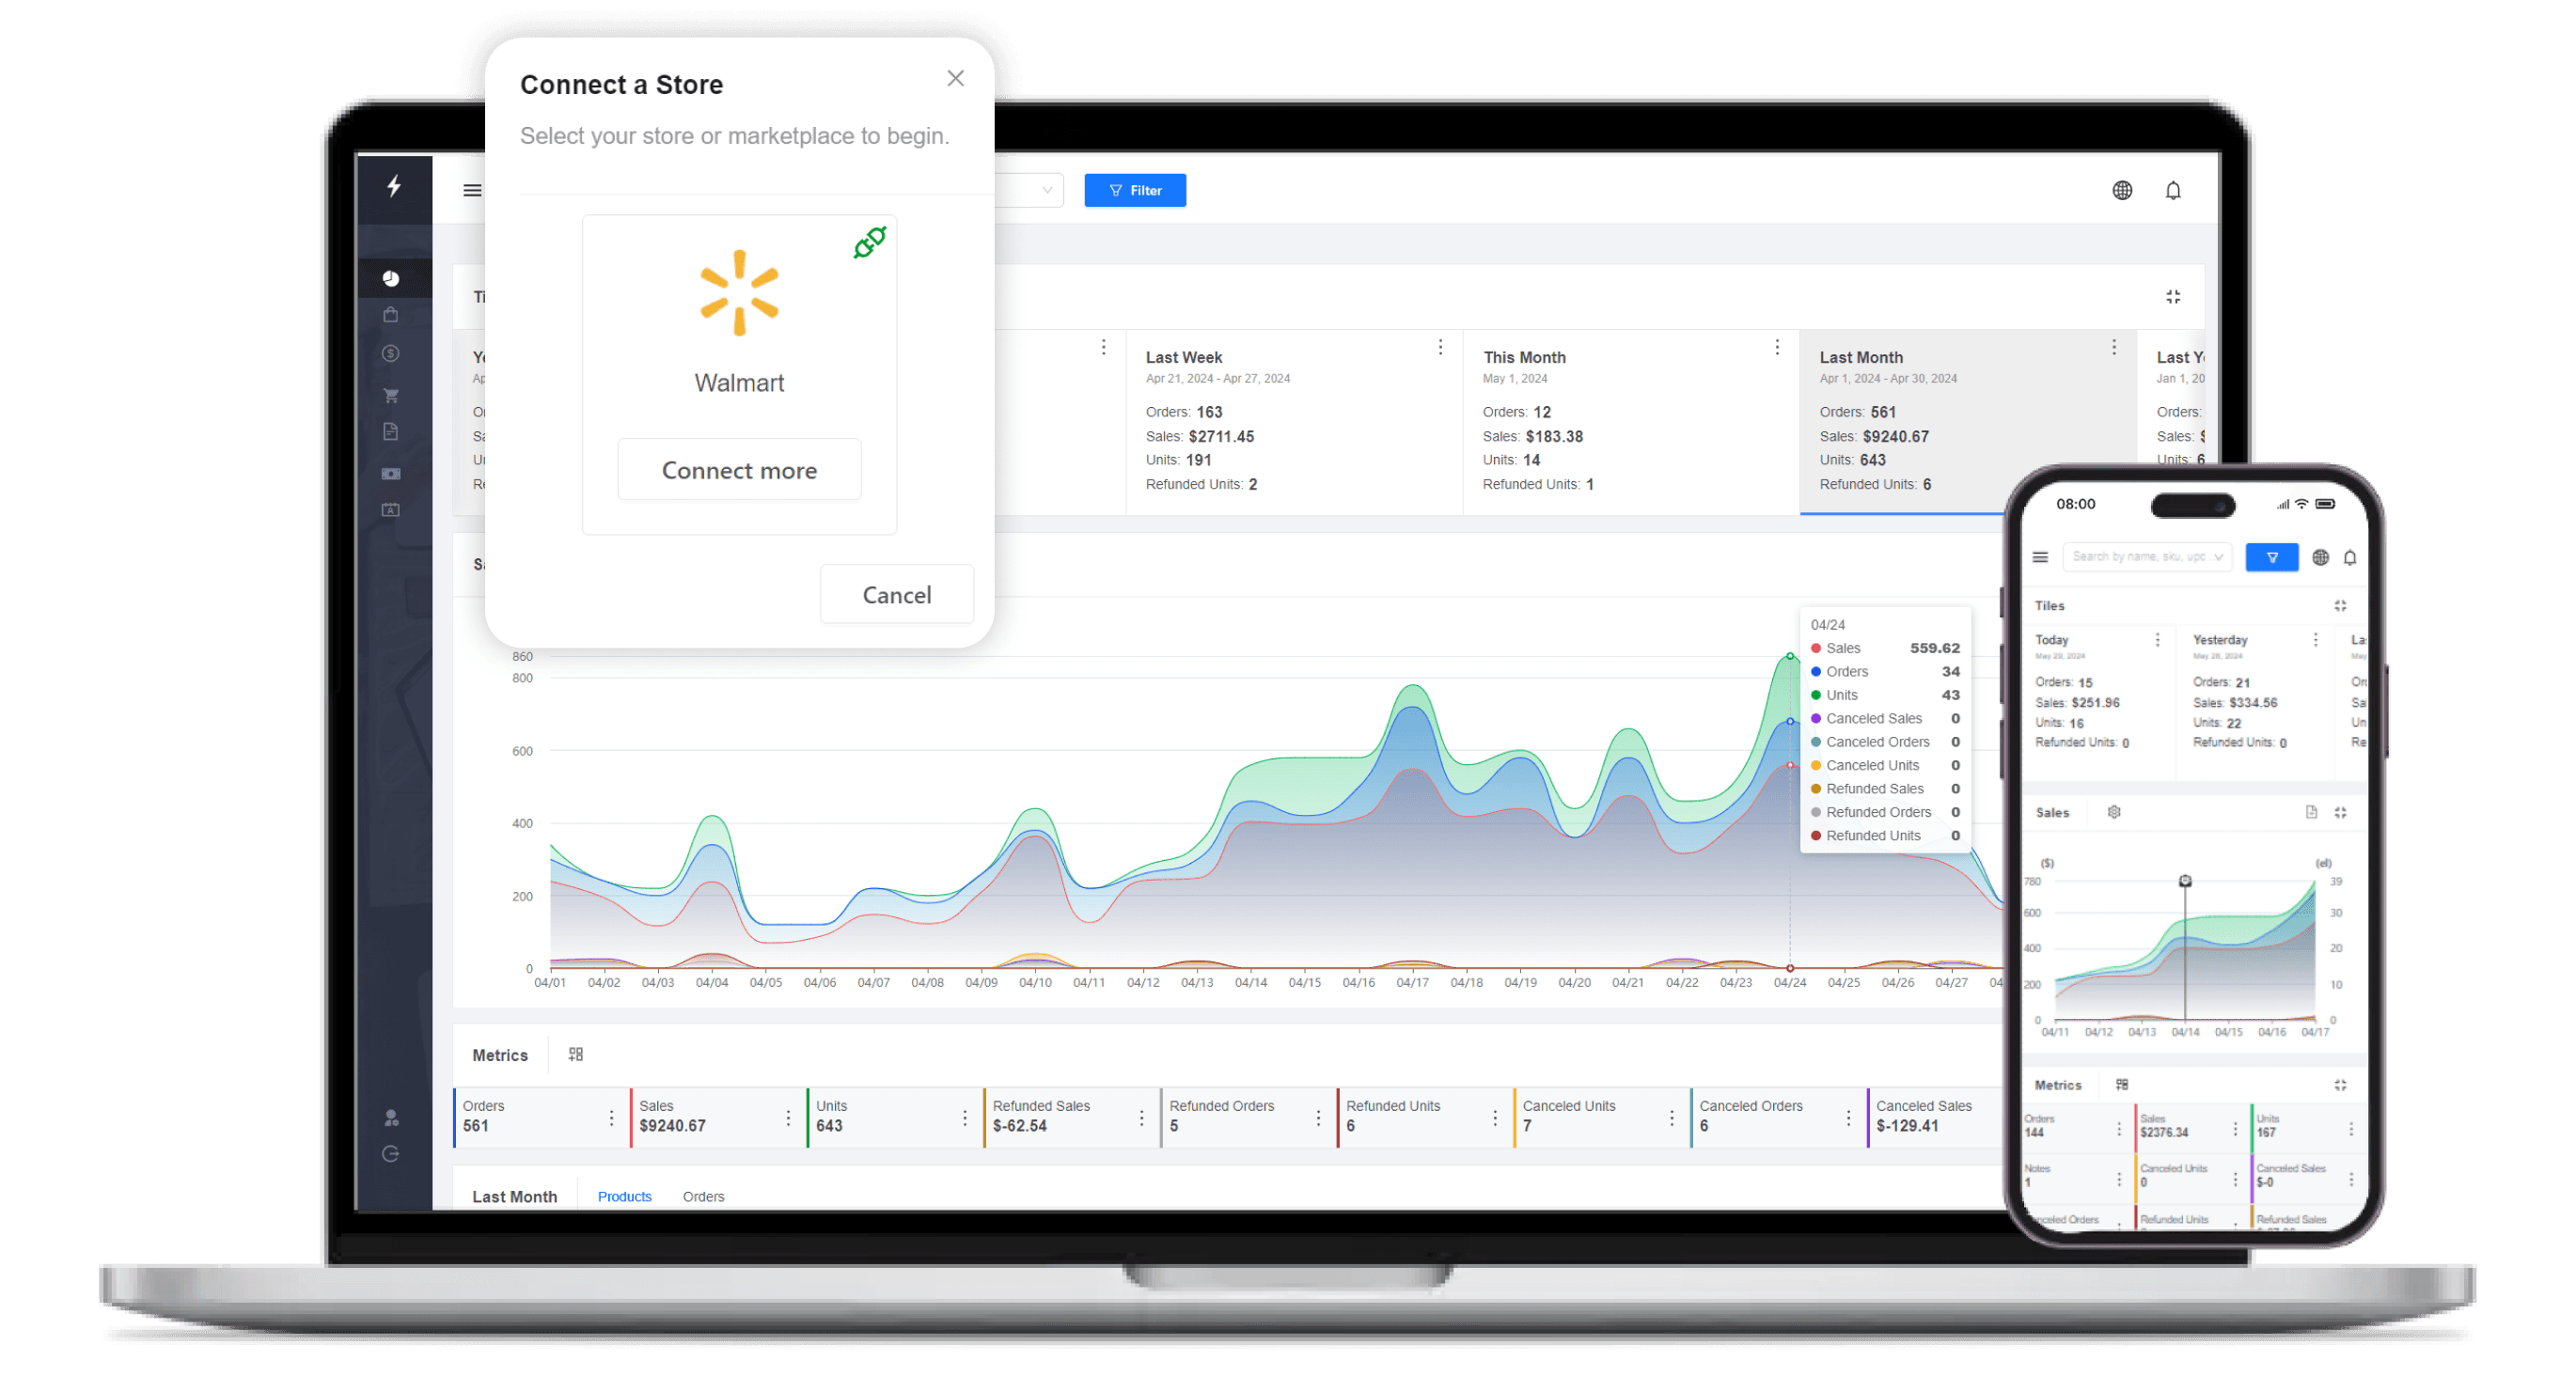The image size is (2576, 1376).
Task: Open the hamburger menu on the laptop dashboard
Action: point(472,190)
